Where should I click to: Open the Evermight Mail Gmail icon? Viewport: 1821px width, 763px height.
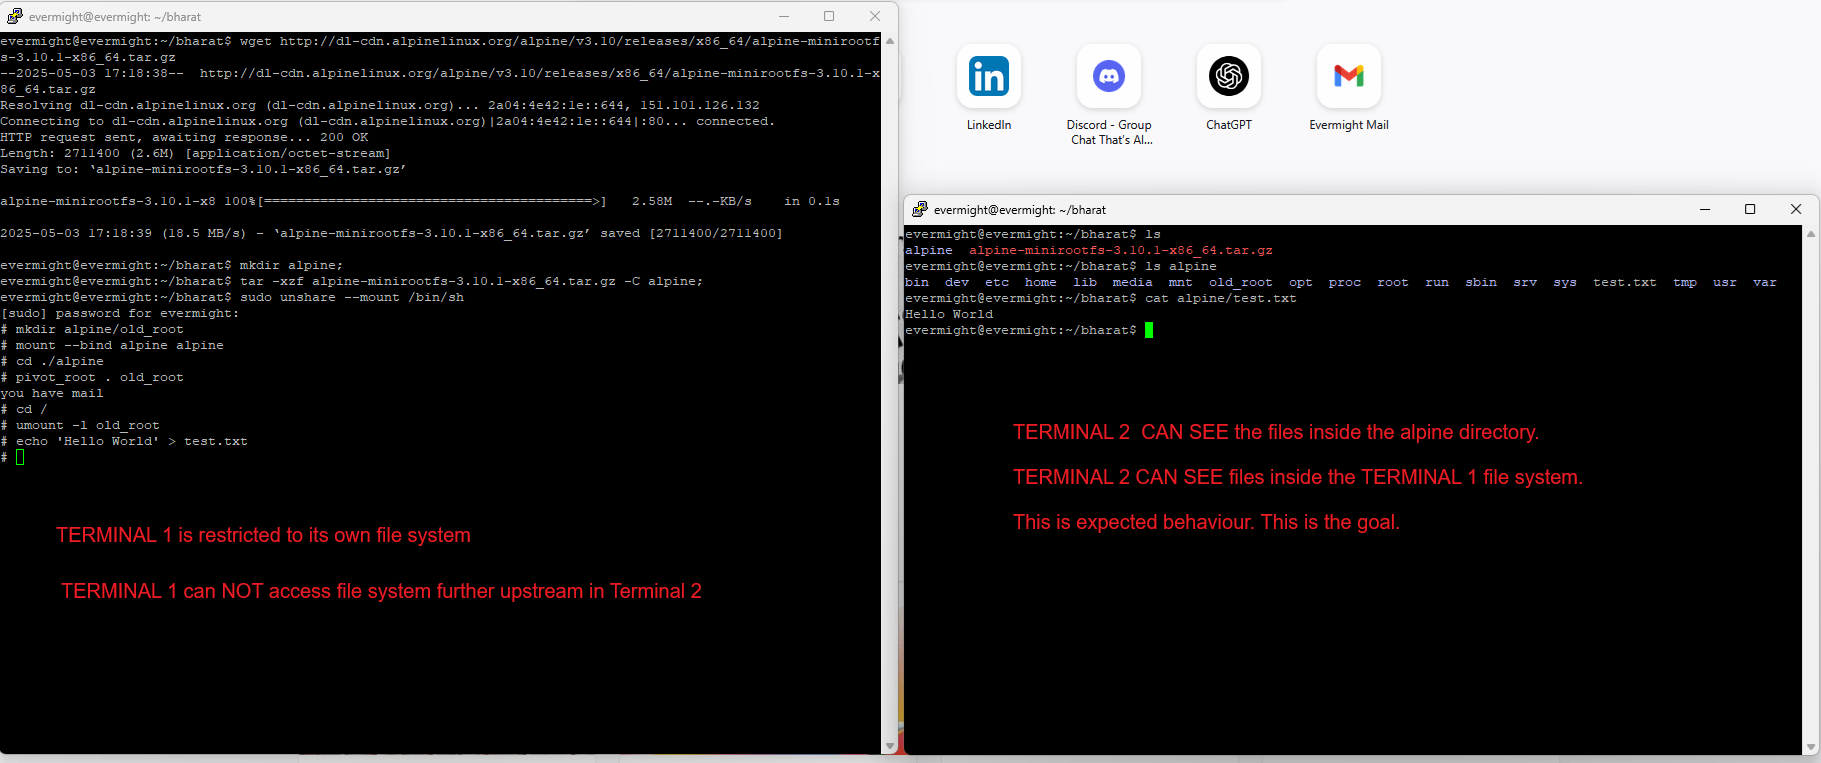pos(1348,77)
